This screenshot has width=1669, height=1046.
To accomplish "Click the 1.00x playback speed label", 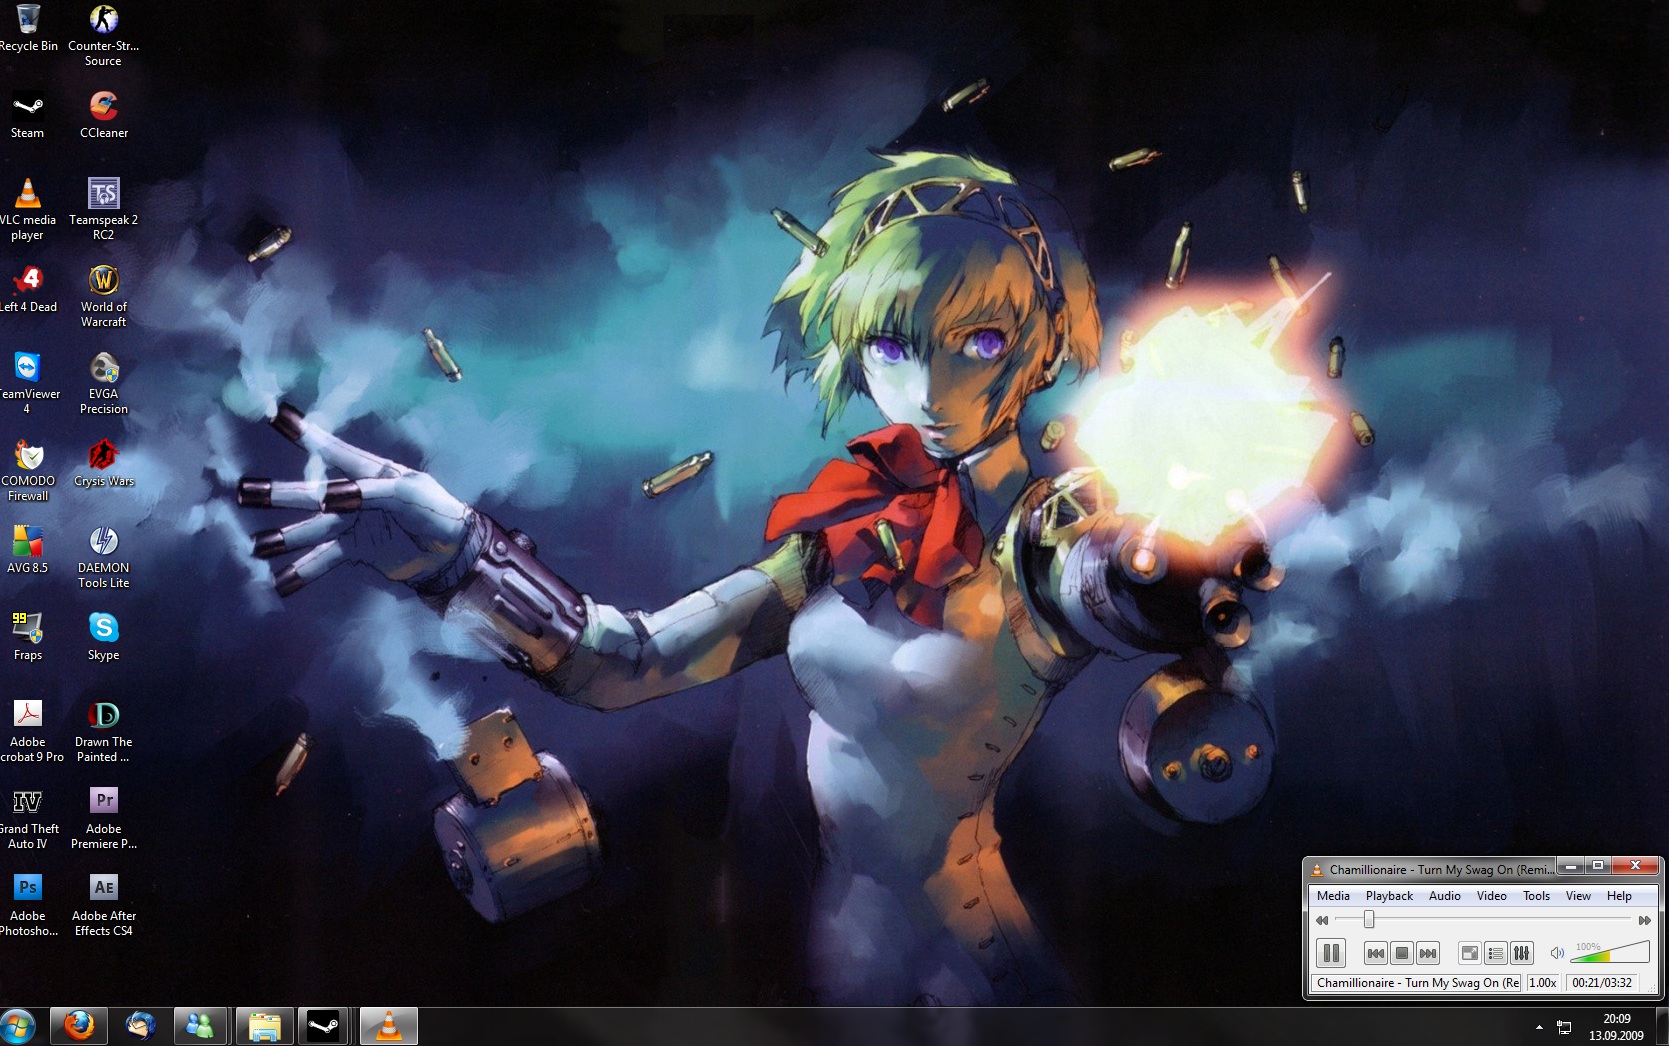I will pyautogui.click(x=1543, y=983).
